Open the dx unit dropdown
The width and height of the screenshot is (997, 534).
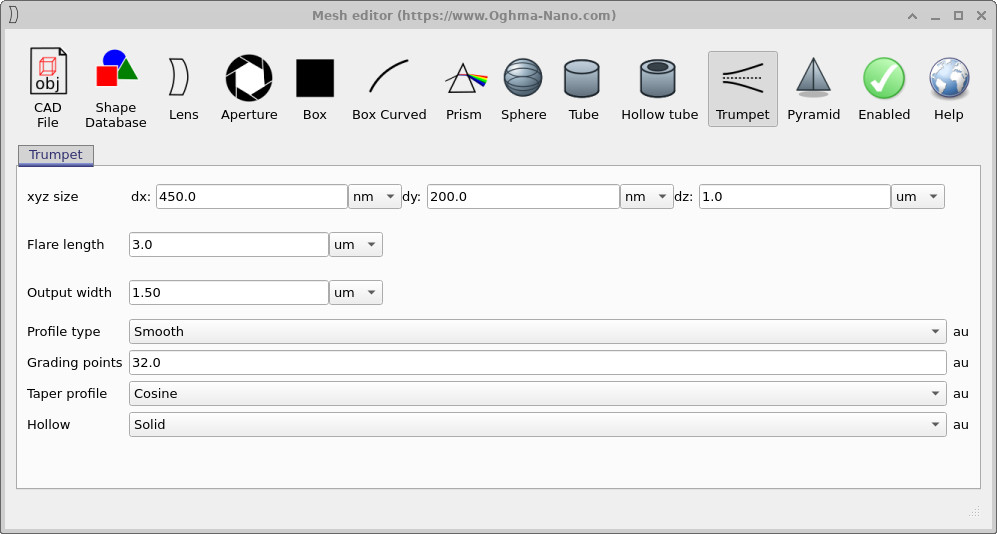[375, 196]
